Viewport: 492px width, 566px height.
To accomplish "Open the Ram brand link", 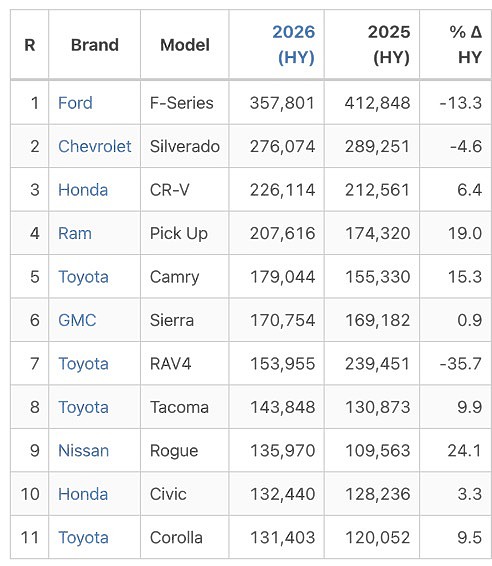I will click(75, 233).
